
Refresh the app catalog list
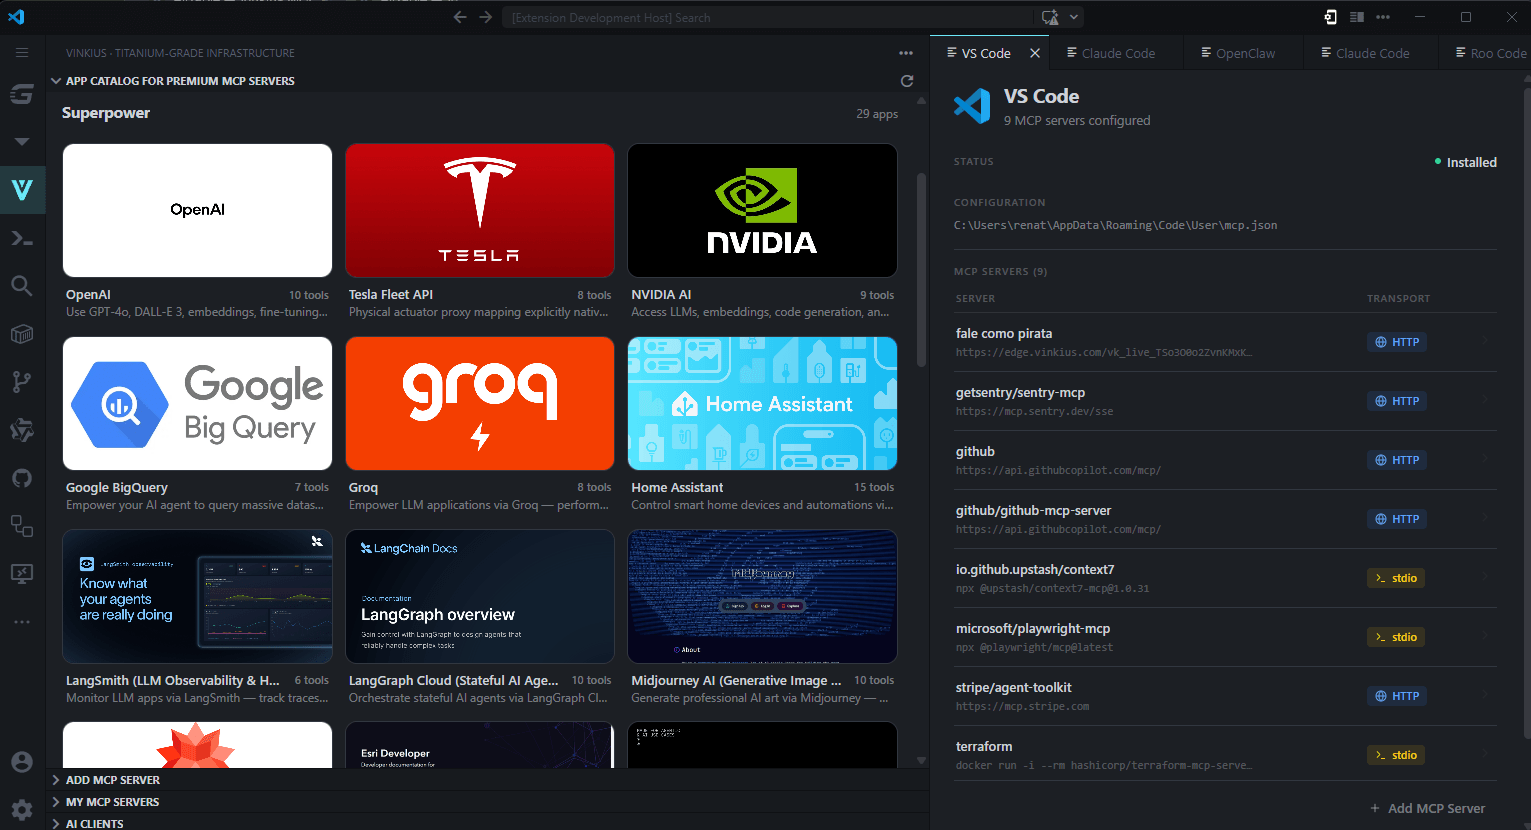[907, 81]
